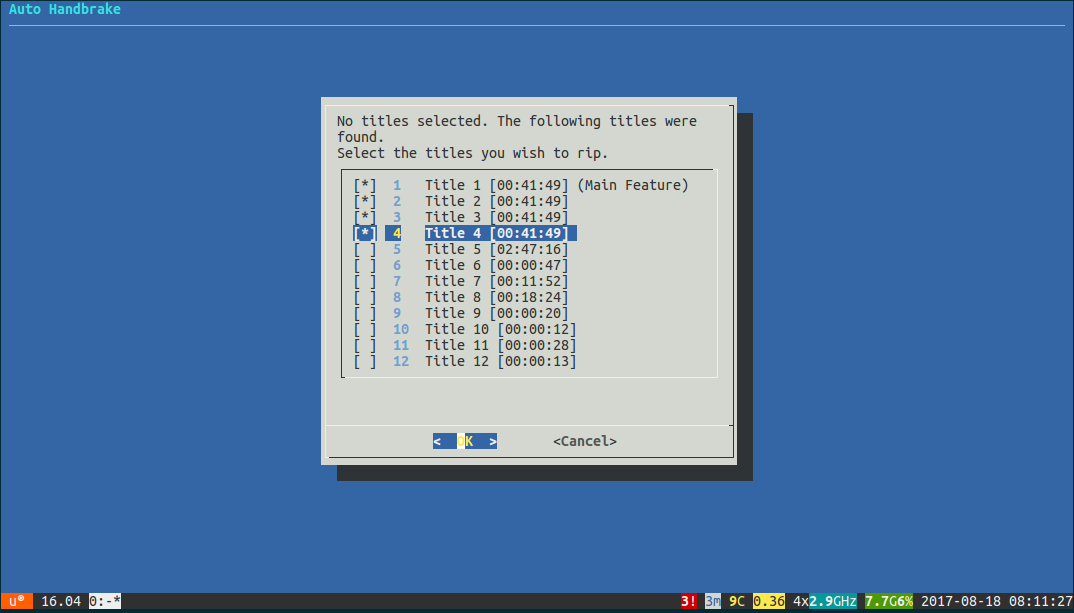The height and width of the screenshot is (613, 1074).
Task: Click the 7.7G memory usage indicator
Action: [x=884, y=601]
